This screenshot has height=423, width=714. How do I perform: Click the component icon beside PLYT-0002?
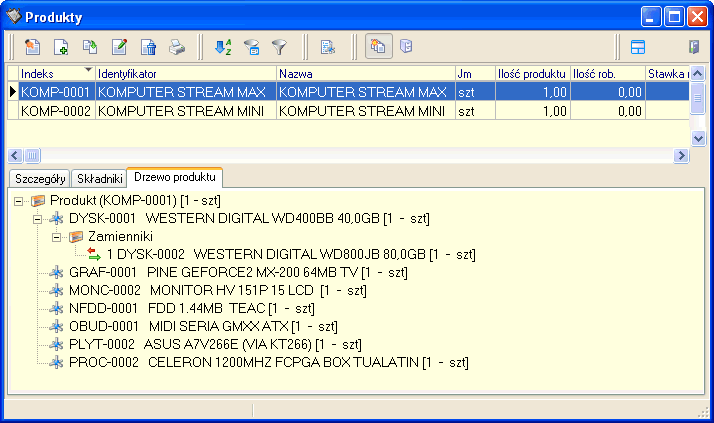[x=56, y=344]
